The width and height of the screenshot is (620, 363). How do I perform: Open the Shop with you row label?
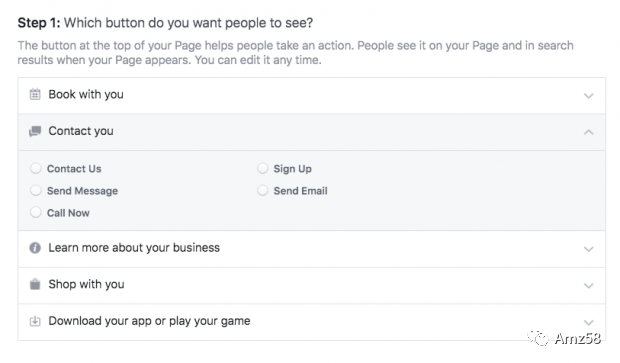click(86, 284)
